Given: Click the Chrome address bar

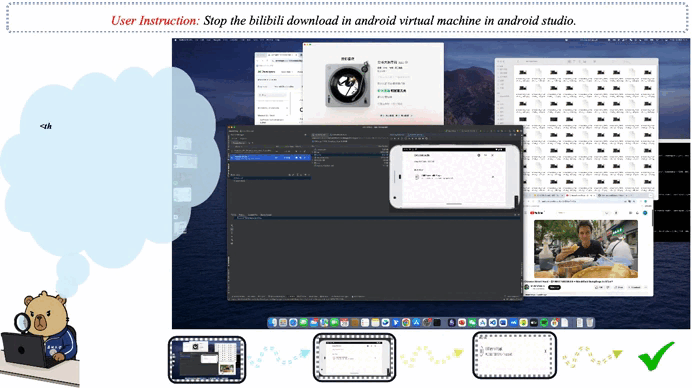Looking at the screenshot, I should click(581, 201).
